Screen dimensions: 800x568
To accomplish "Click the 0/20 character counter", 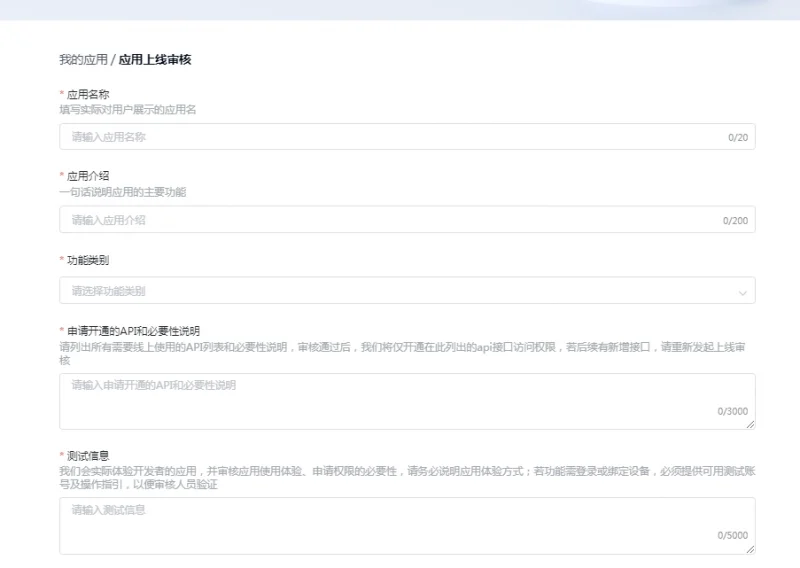I will tap(738, 137).
